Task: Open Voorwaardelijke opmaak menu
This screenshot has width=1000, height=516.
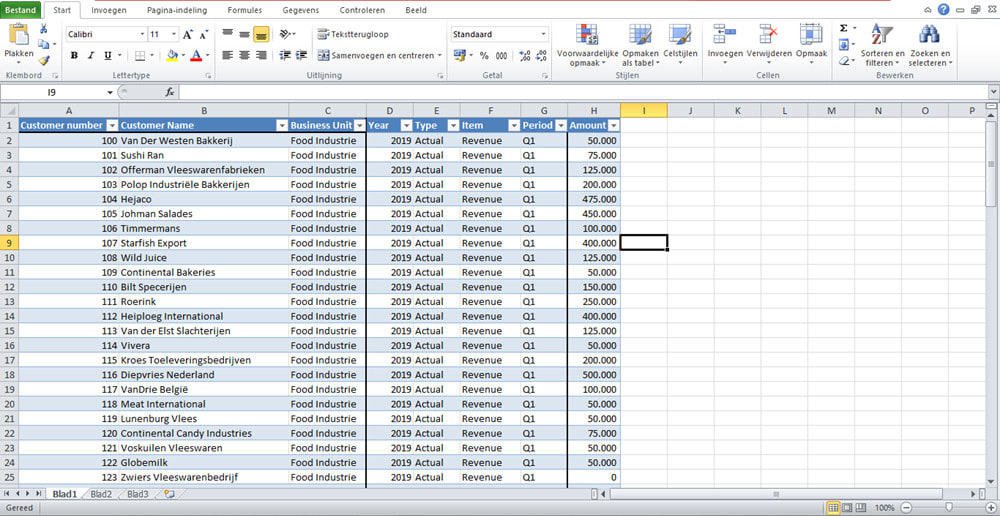Action: tap(587, 45)
